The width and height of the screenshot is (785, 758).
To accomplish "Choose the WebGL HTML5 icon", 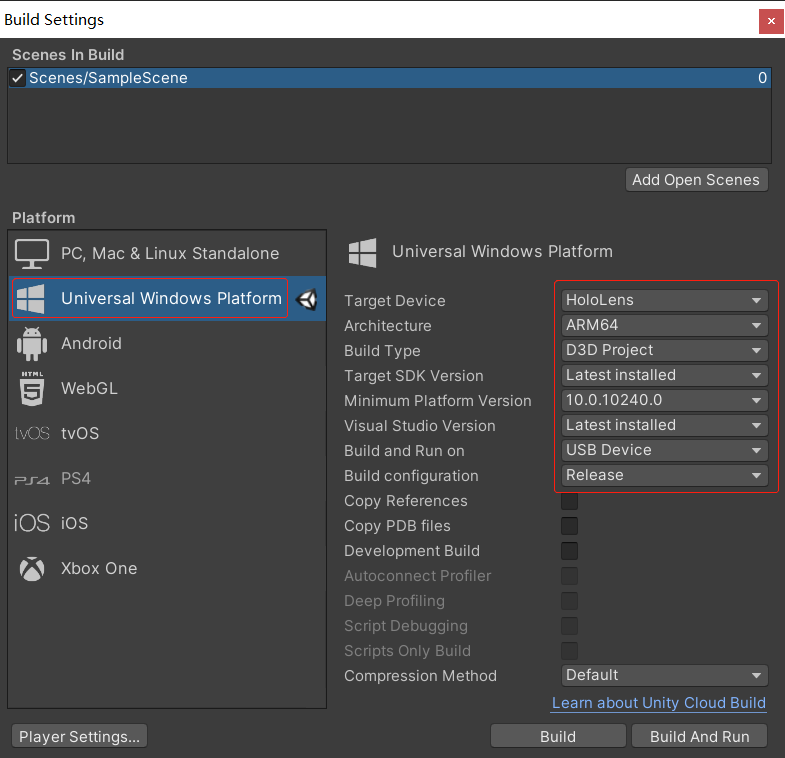I will click(x=32, y=388).
